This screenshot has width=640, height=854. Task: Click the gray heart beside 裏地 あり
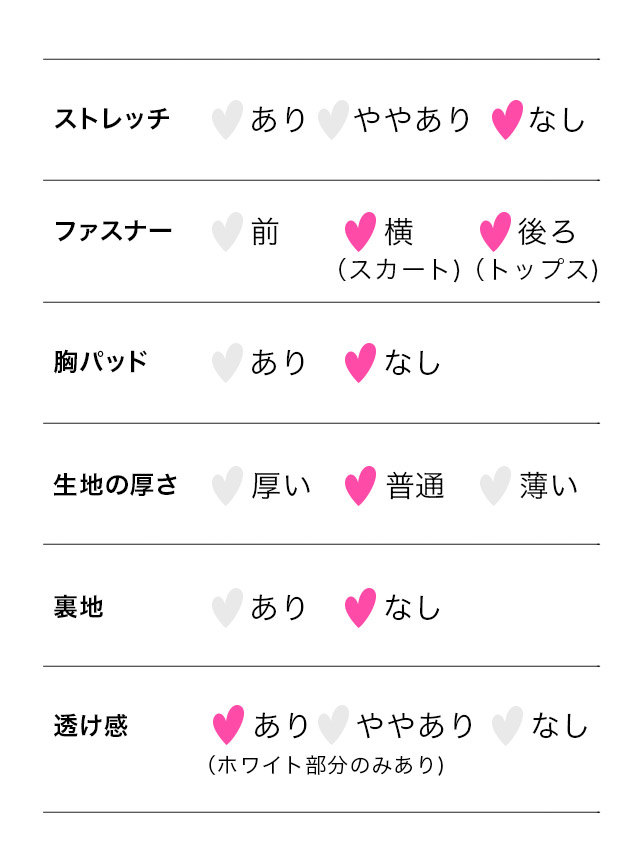coord(227,607)
